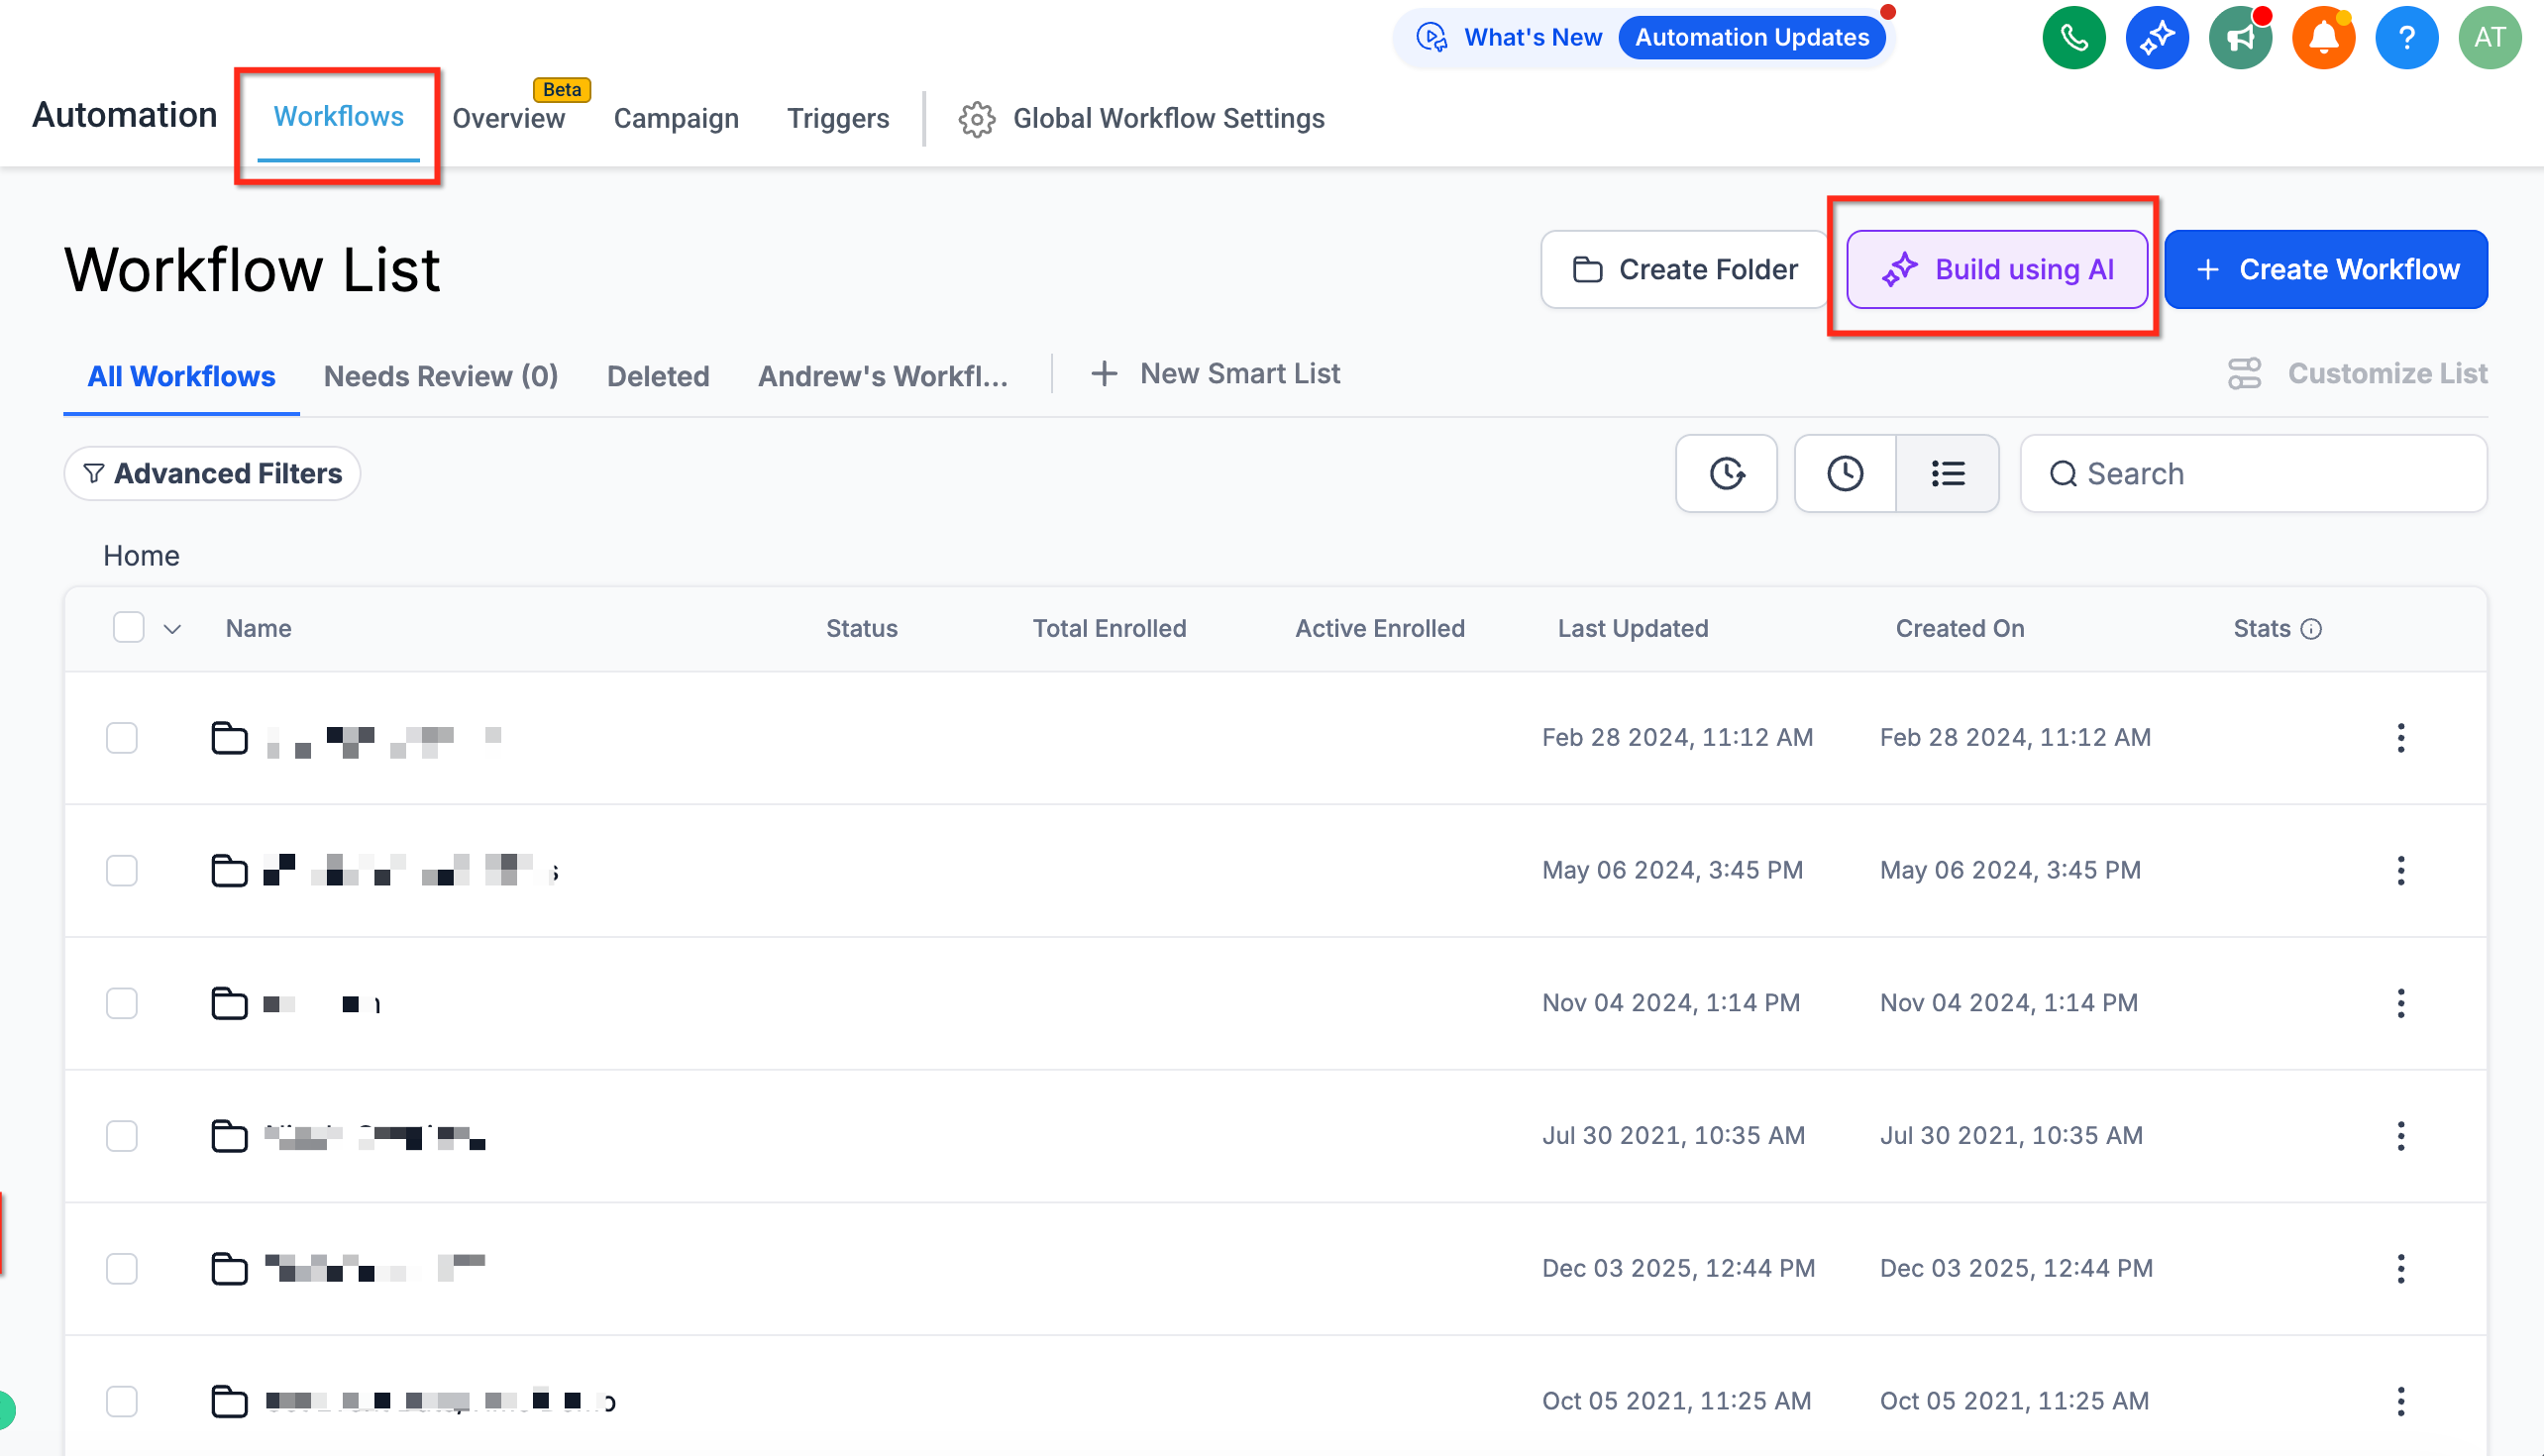
Task: Open three-dot menu for Oct 05 2021 row
Action: coord(2400,1401)
